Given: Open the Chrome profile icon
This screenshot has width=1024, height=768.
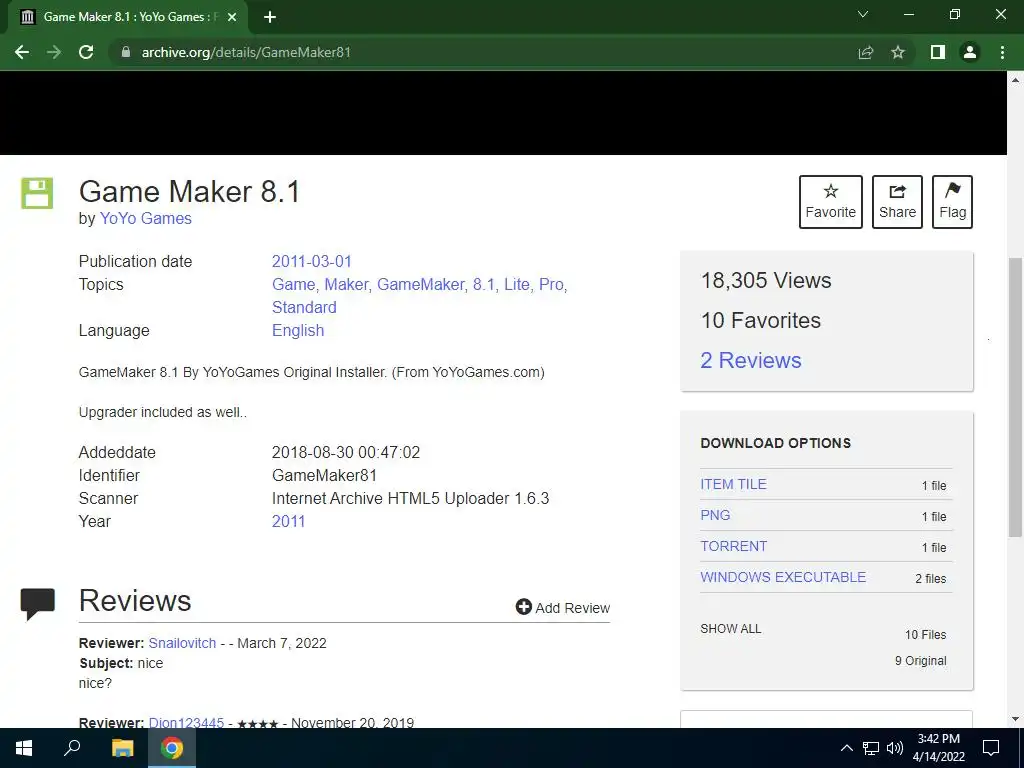Looking at the screenshot, I should pyautogui.click(x=970, y=52).
